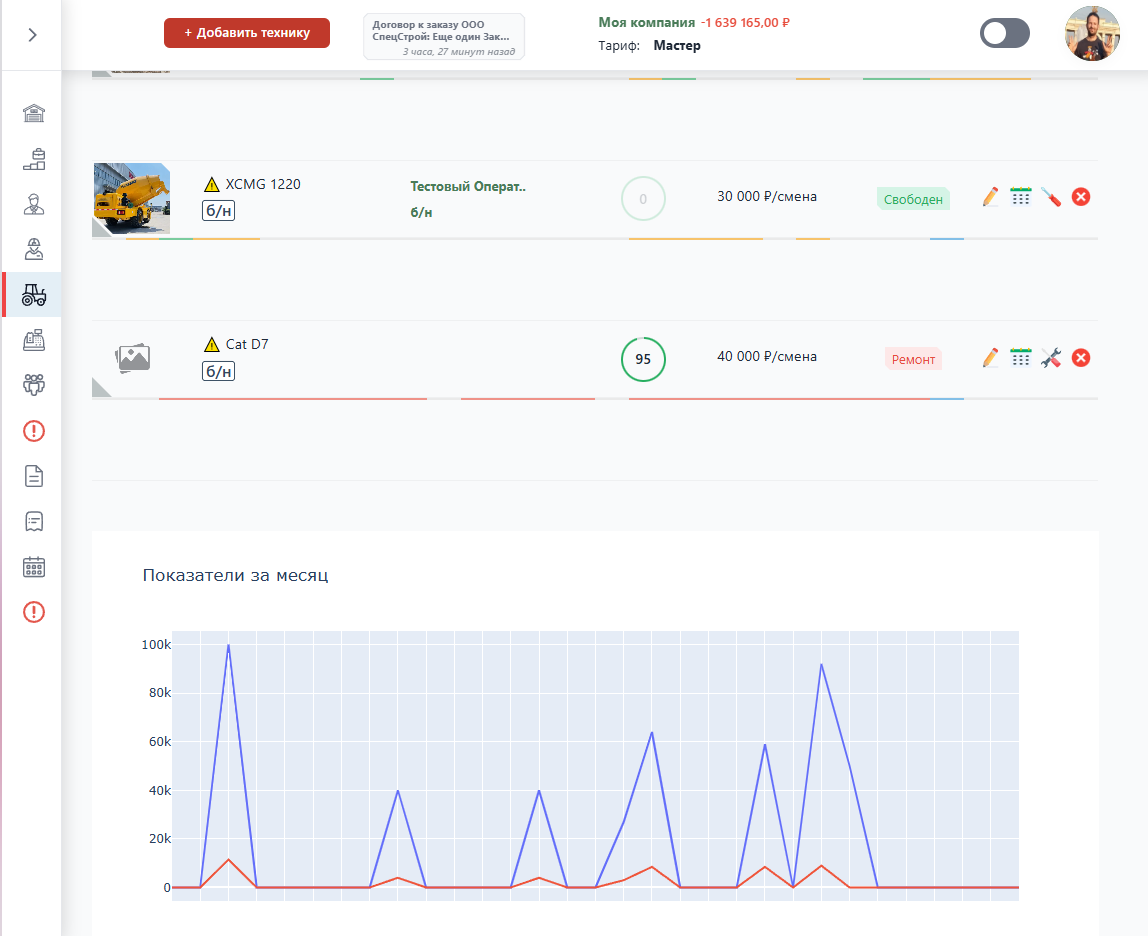Open the warehouse garage sidebar icon

[34, 114]
